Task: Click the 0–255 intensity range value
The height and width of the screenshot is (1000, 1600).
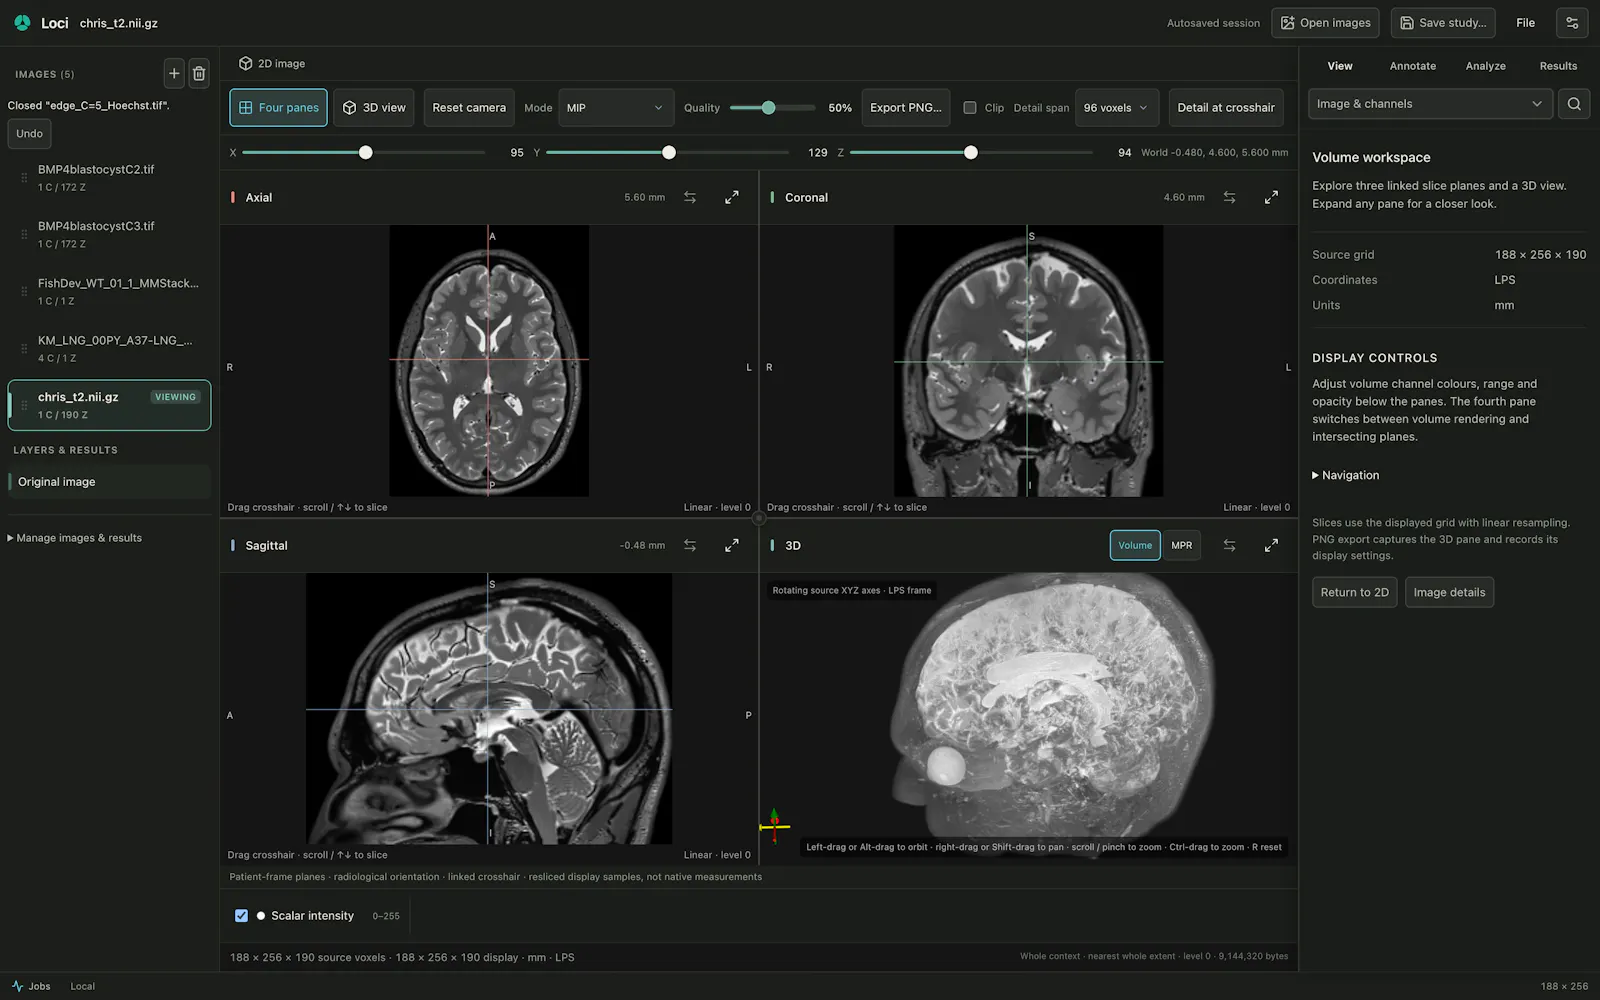Action: pyautogui.click(x=386, y=916)
